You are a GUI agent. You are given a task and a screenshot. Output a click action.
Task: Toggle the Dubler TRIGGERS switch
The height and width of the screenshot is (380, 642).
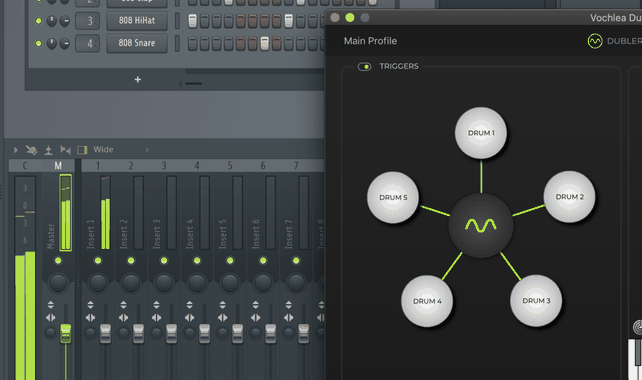pos(364,66)
